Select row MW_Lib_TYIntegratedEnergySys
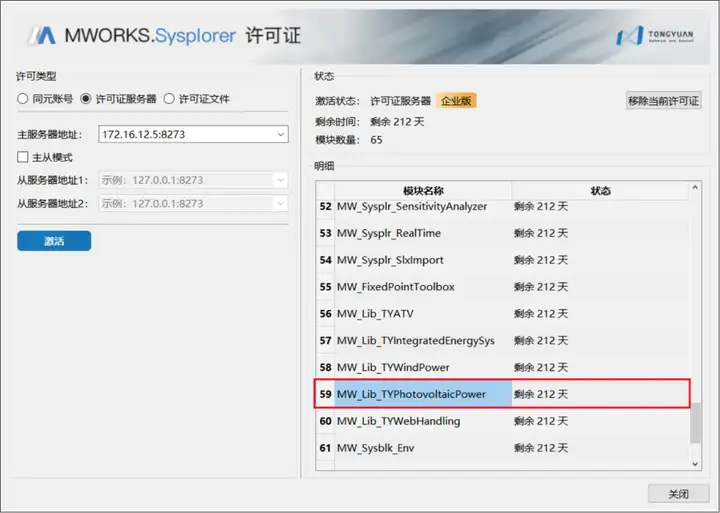720x513 pixels. pyautogui.click(x=502, y=341)
